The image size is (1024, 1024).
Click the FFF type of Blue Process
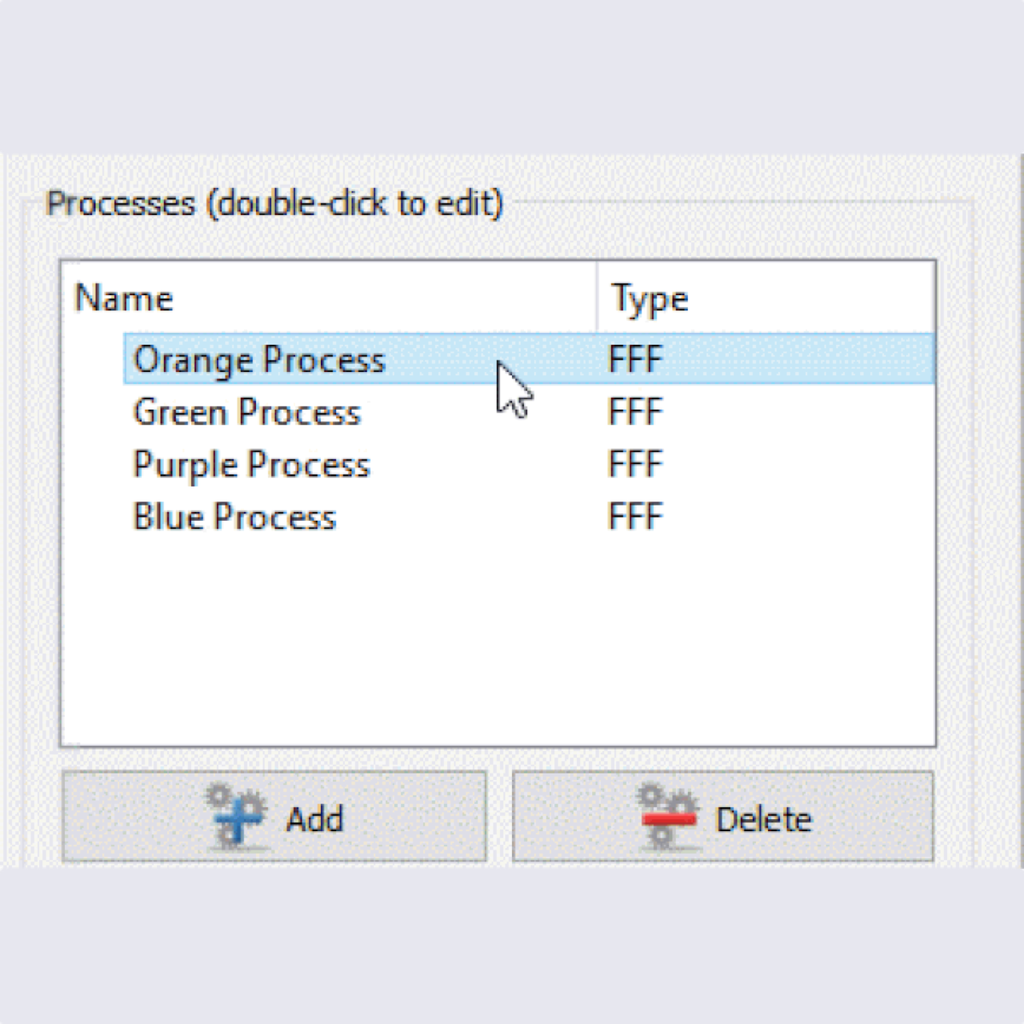coord(635,517)
